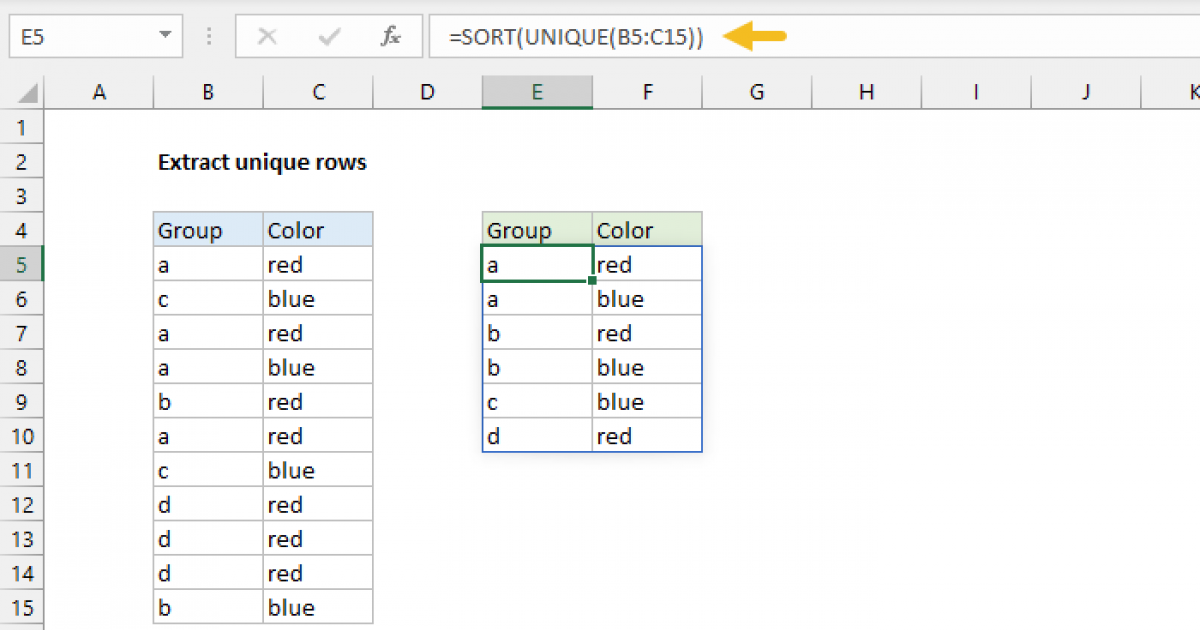The width and height of the screenshot is (1200, 630).
Task: Select row 12 header
Action: 22,505
